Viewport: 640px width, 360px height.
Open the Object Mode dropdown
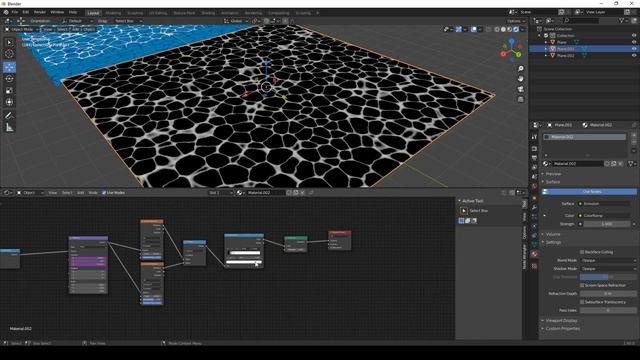(x=21, y=29)
